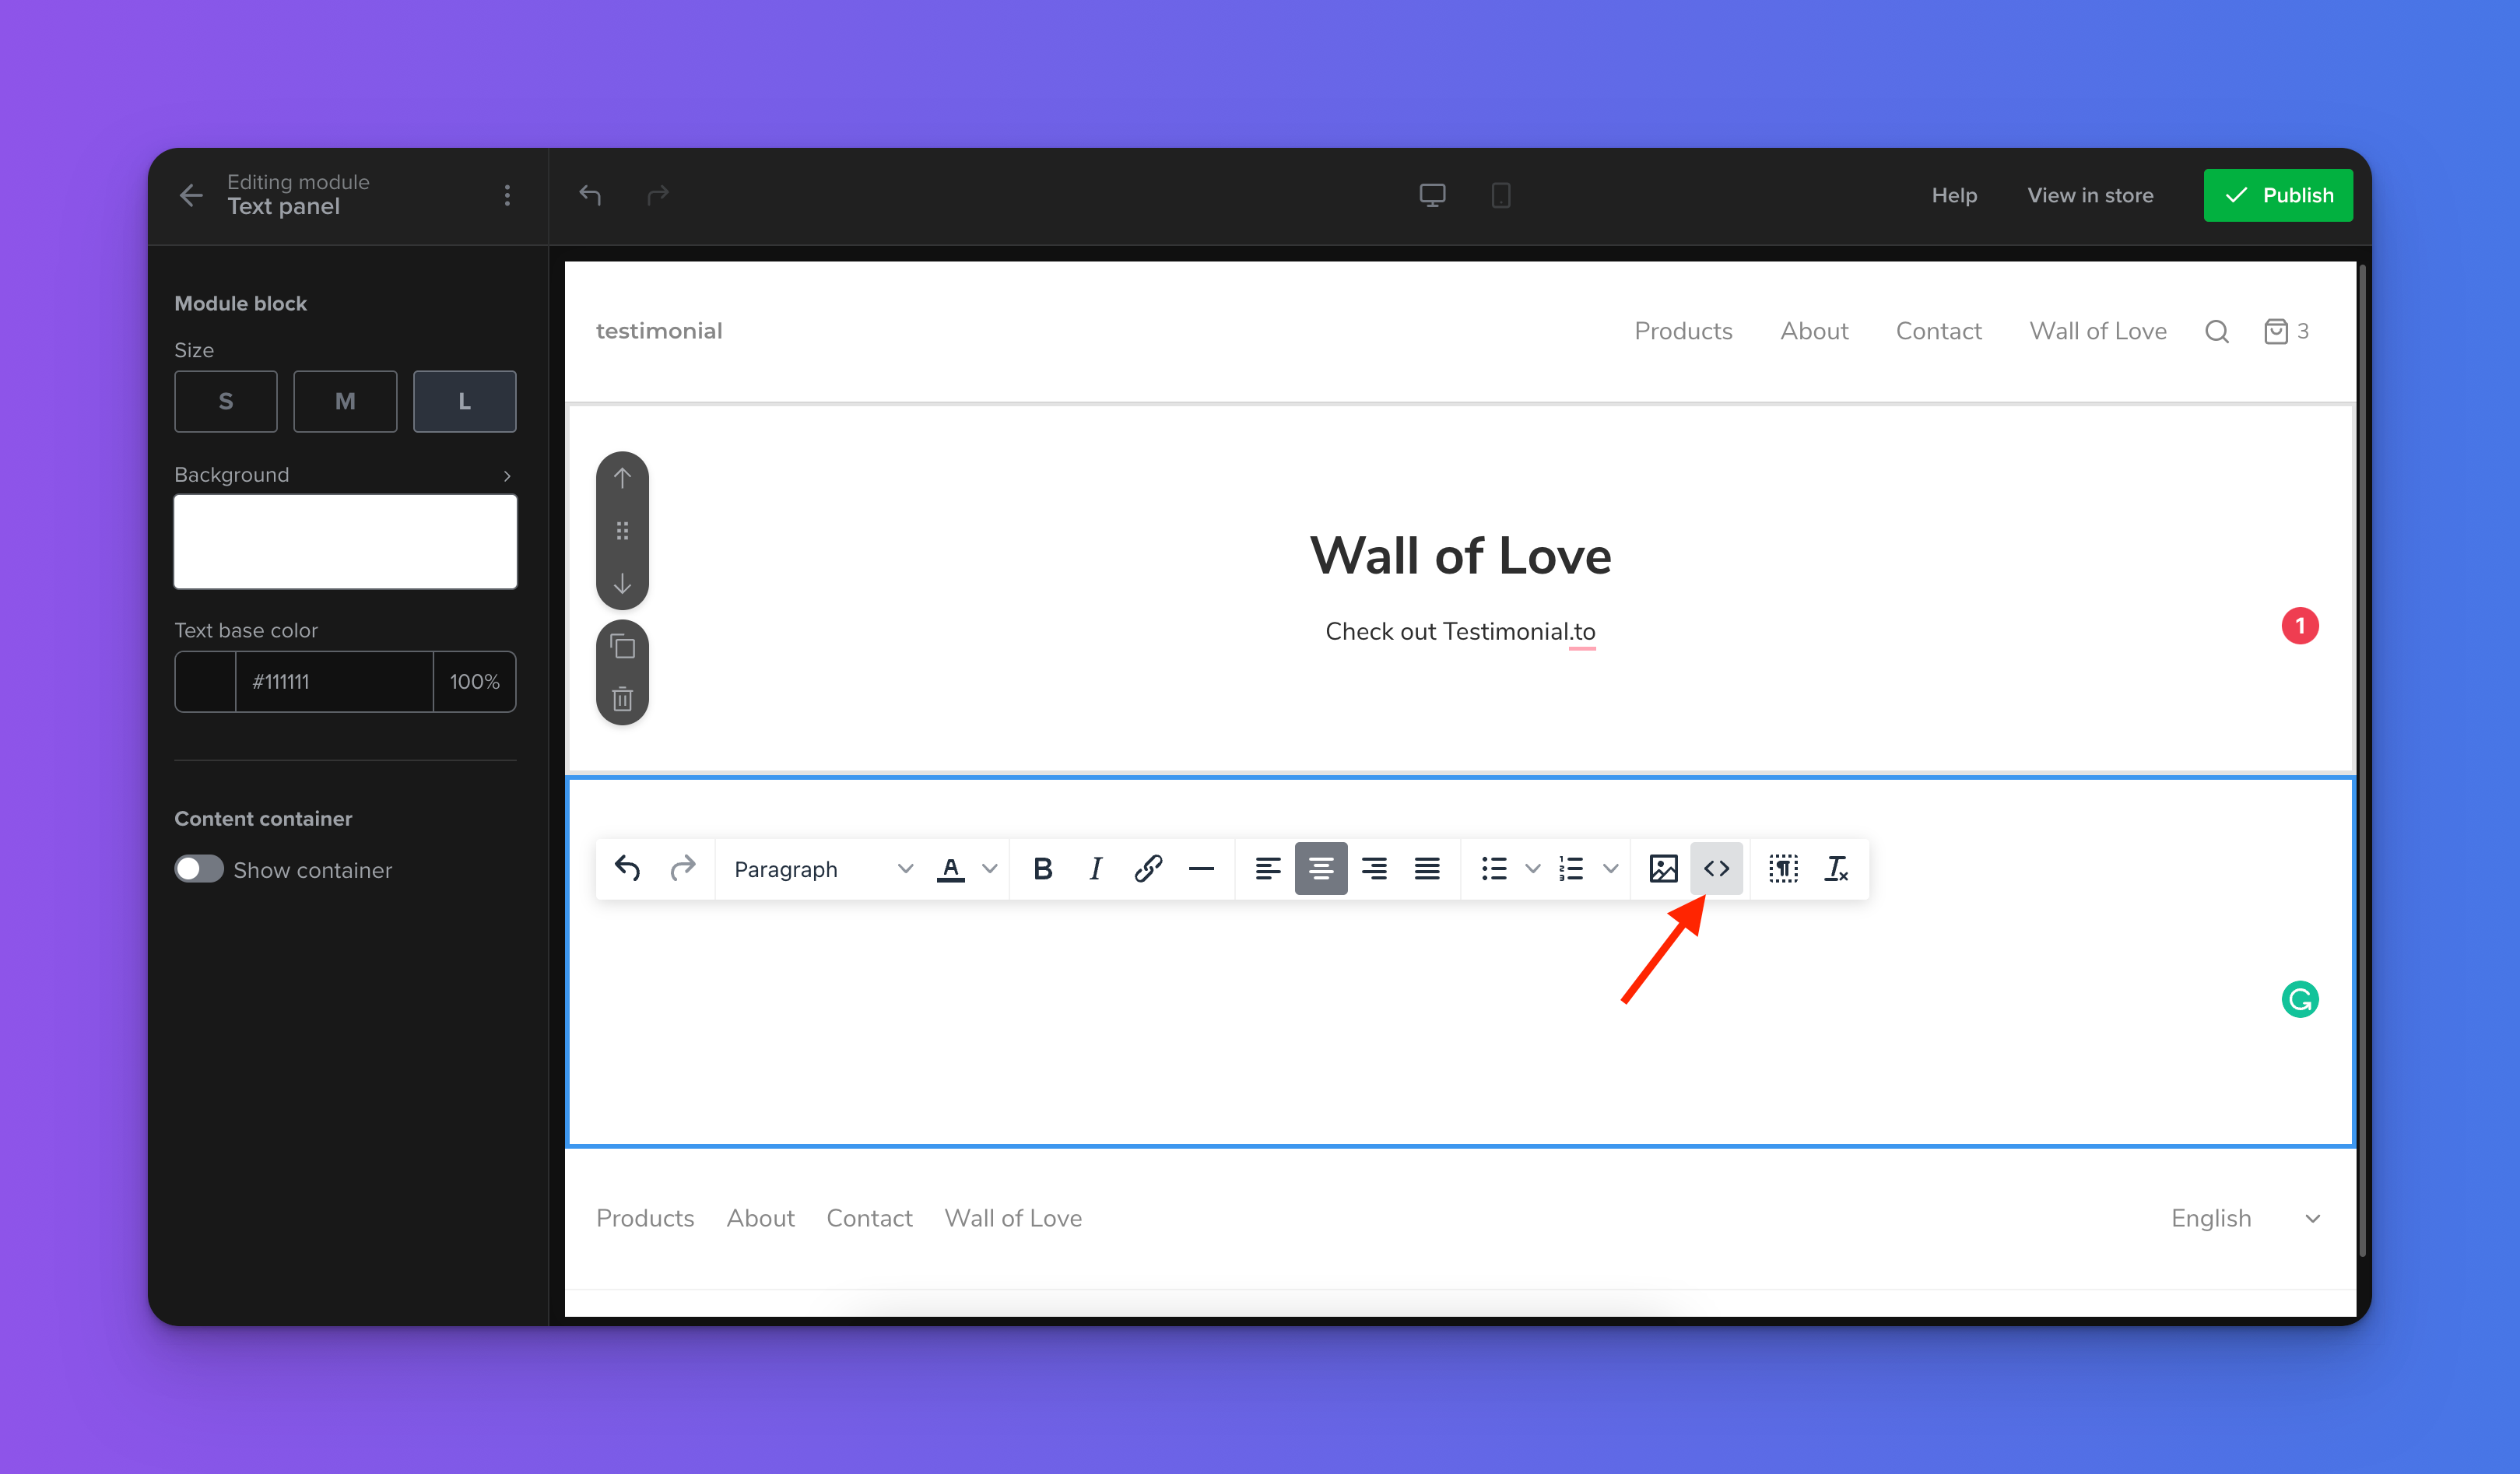The width and height of the screenshot is (2520, 1474).
Task: Open the Text base color swatch
Action: [x=205, y=682]
